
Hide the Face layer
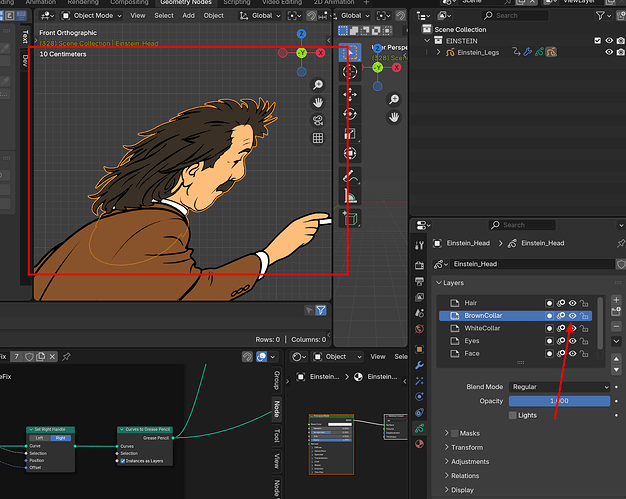pyautogui.click(x=572, y=354)
